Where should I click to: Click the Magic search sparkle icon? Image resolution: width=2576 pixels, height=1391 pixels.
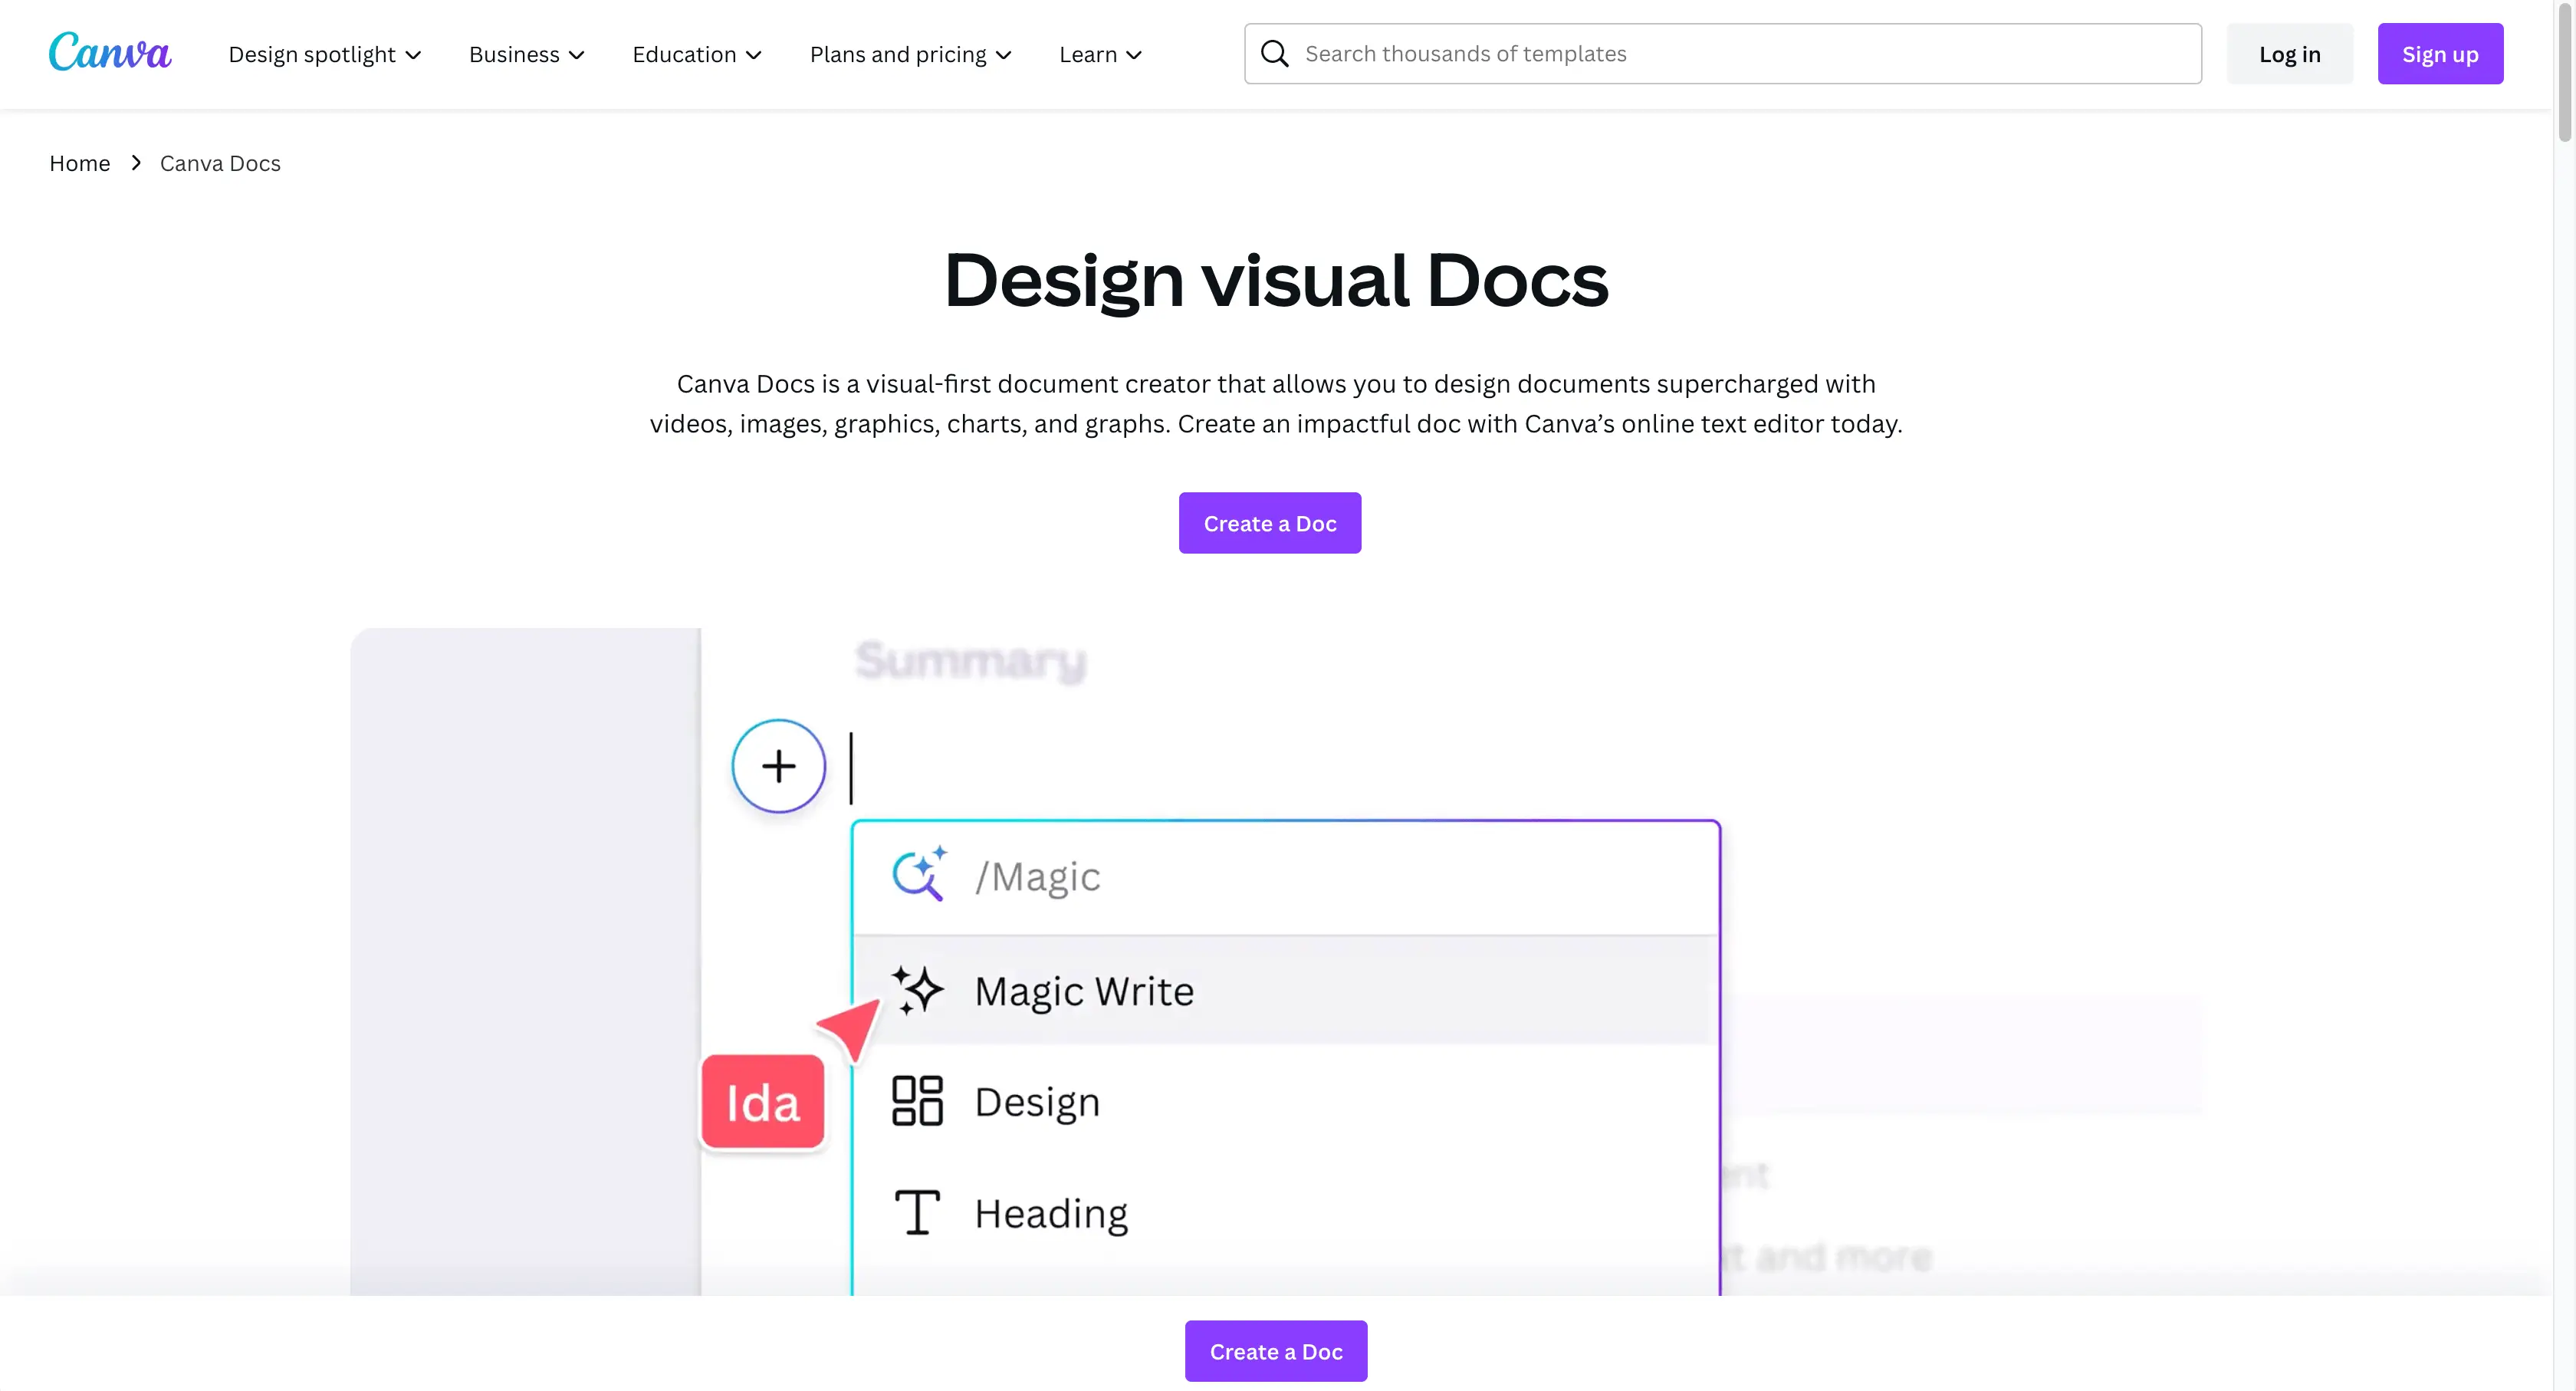[918, 875]
